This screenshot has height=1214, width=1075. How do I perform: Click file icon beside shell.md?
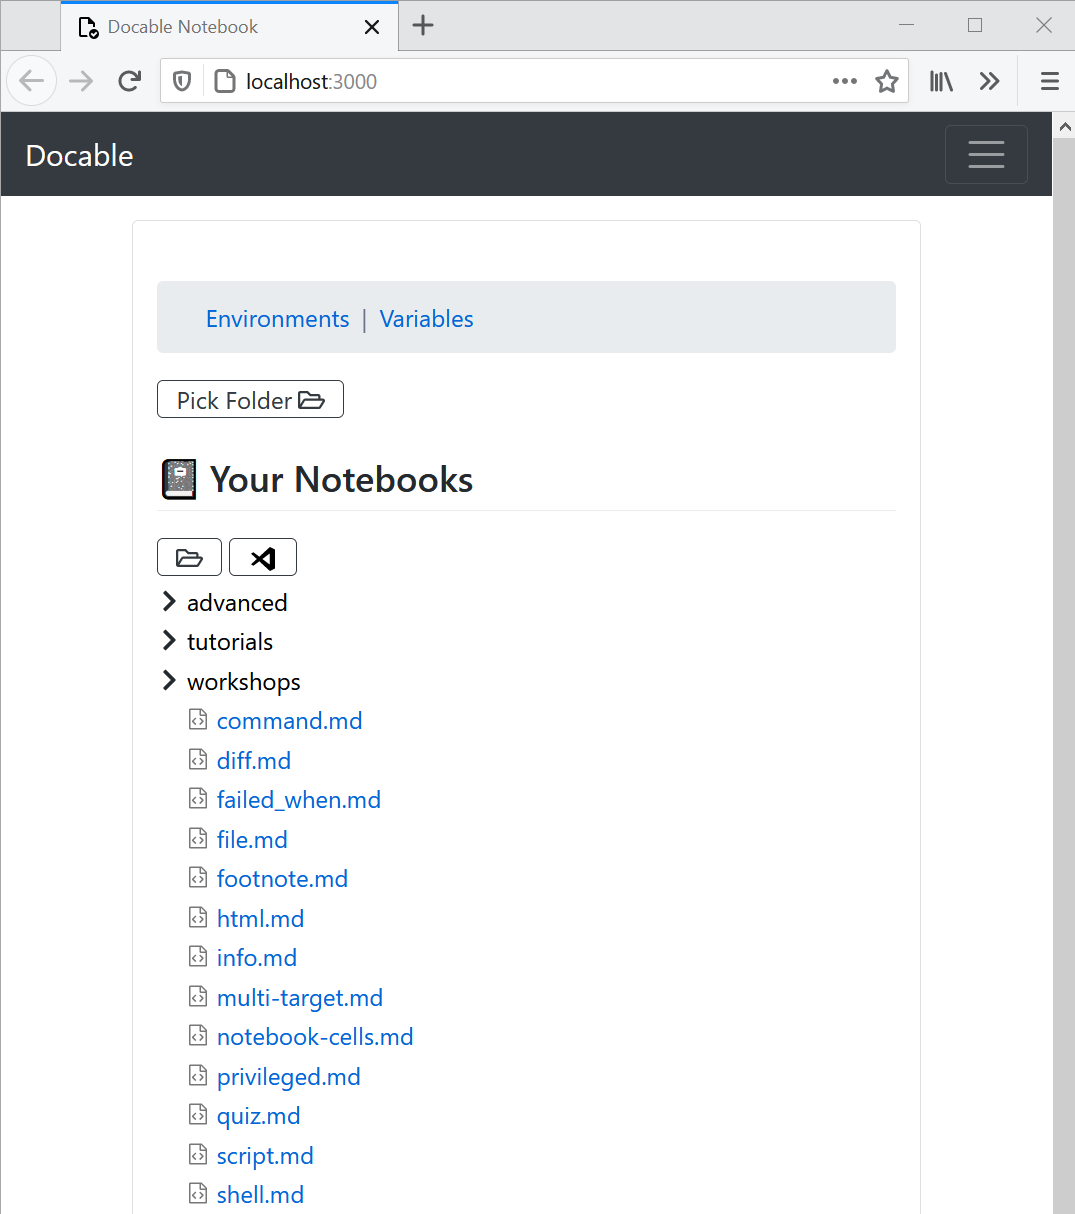[198, 1193]
